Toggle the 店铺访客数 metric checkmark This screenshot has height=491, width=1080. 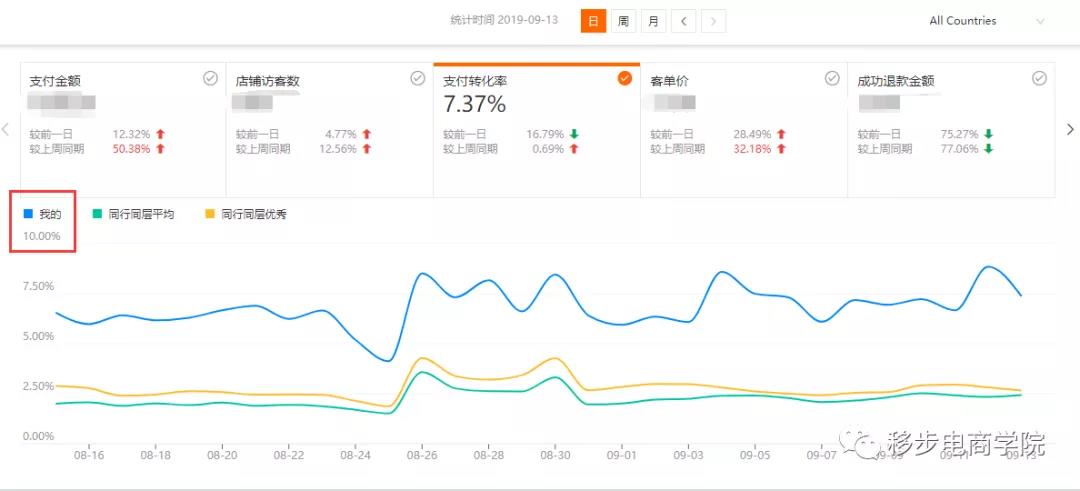click(418, 78)
